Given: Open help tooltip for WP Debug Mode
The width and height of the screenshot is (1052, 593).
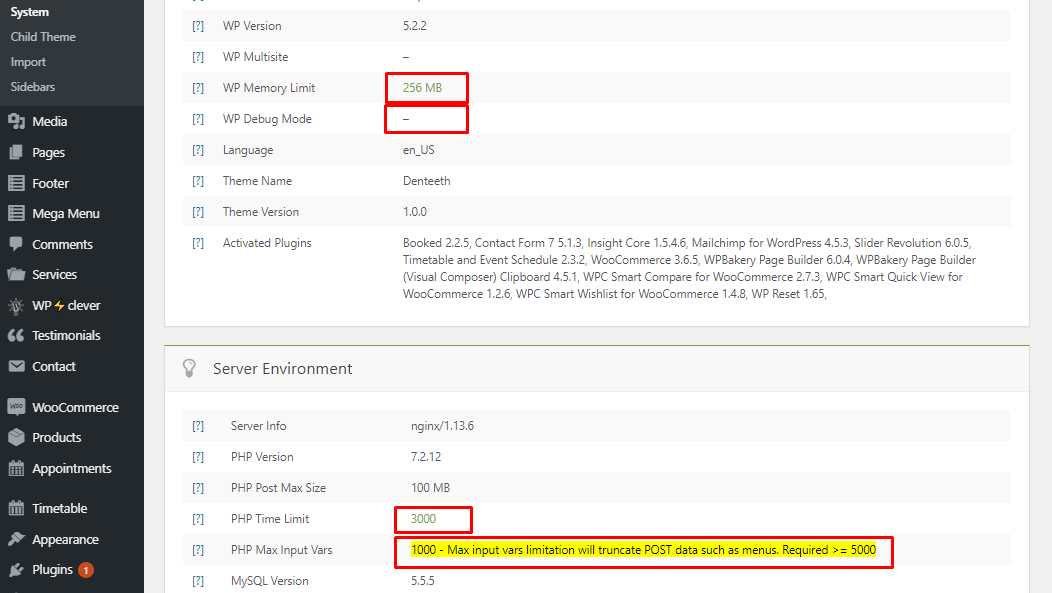Looking at the screenshot, I should coord(198,119).
